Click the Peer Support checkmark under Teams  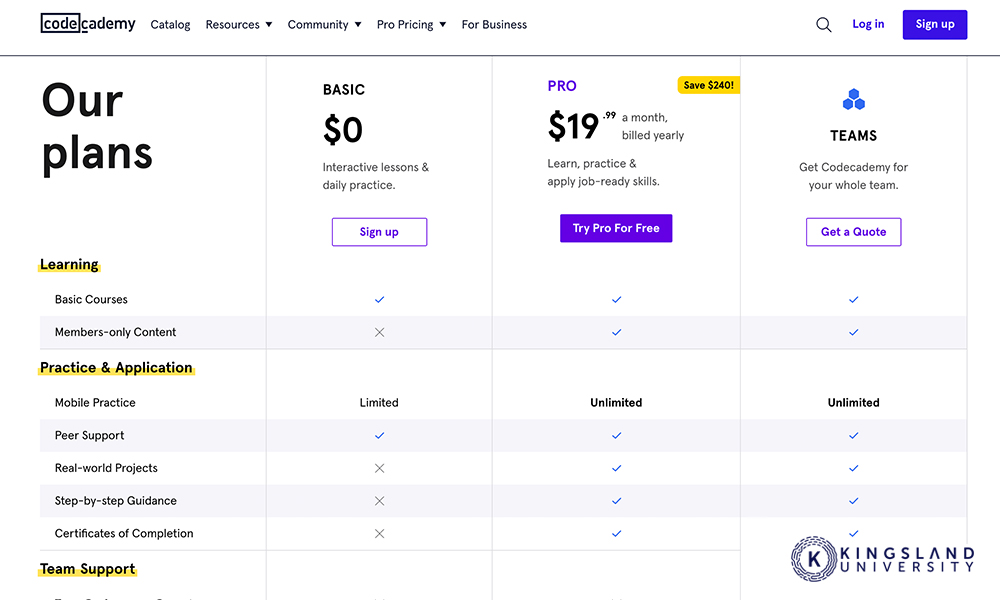click(x=853, y=435)
